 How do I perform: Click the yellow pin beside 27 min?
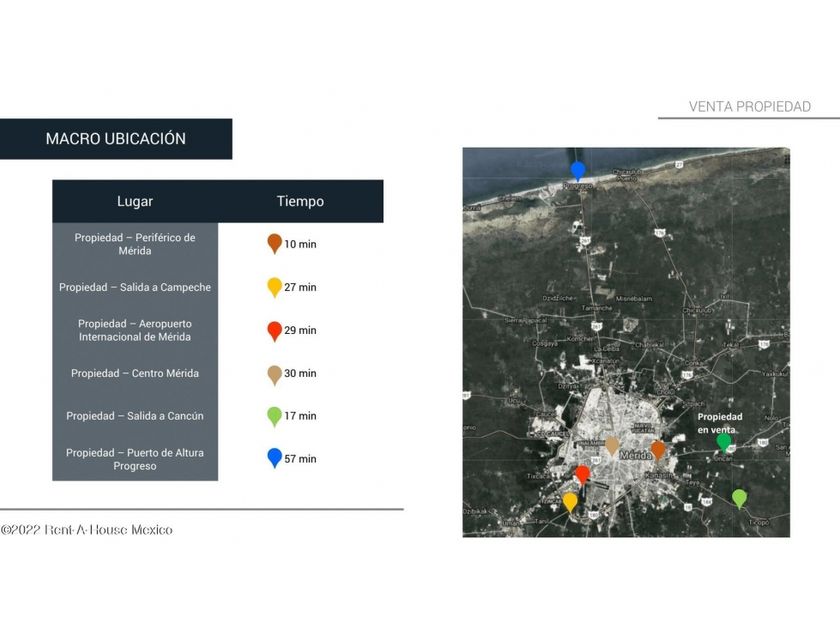275,286
